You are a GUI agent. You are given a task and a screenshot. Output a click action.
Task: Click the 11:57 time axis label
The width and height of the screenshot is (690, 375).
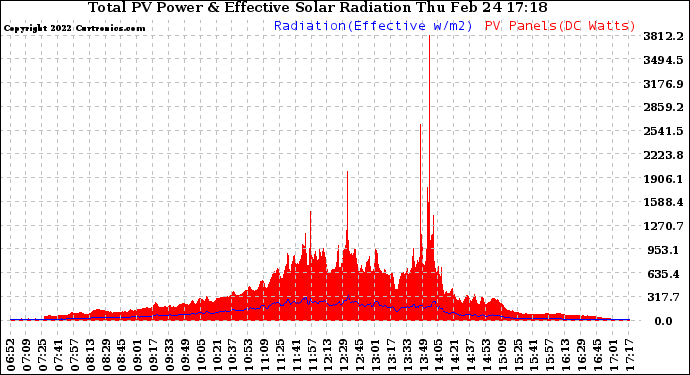[x=312, y=355]
